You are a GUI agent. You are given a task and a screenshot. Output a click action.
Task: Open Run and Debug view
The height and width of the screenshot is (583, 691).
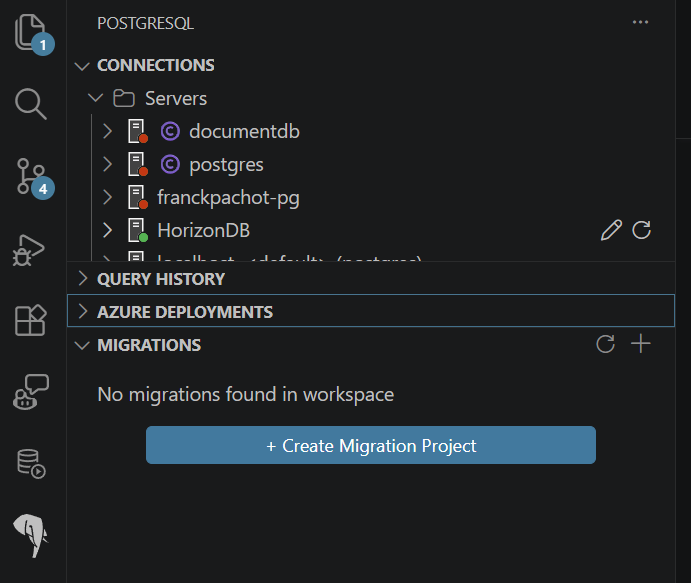[x=29, y=249]
